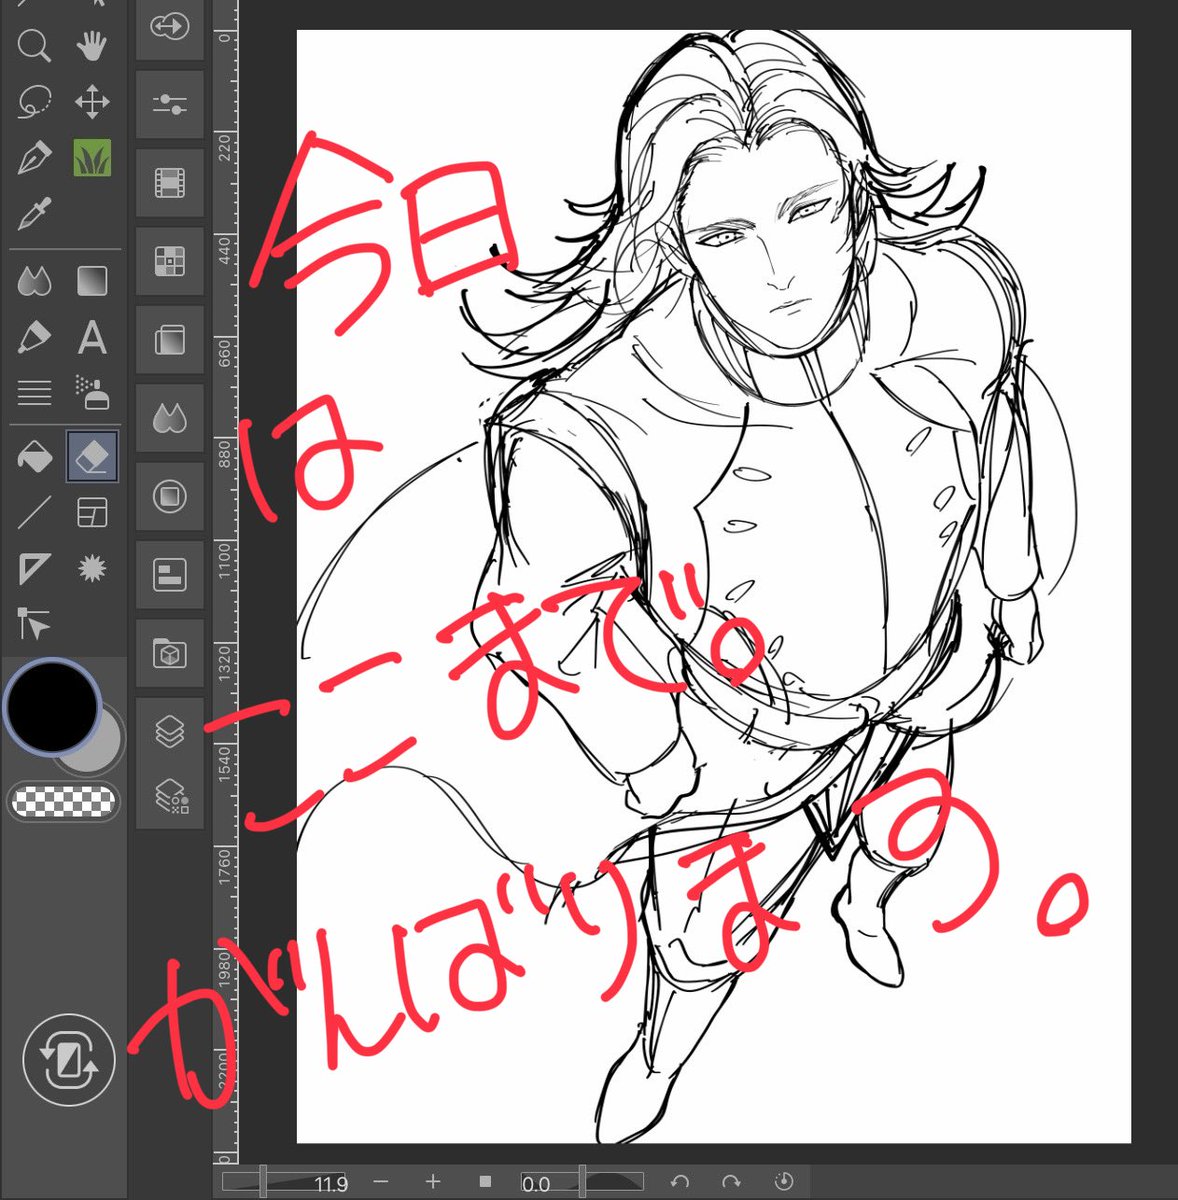The height and width of the screenshot is (1200, 1178).
Task: Open the film strip animation palette
Action: (169, 182)
